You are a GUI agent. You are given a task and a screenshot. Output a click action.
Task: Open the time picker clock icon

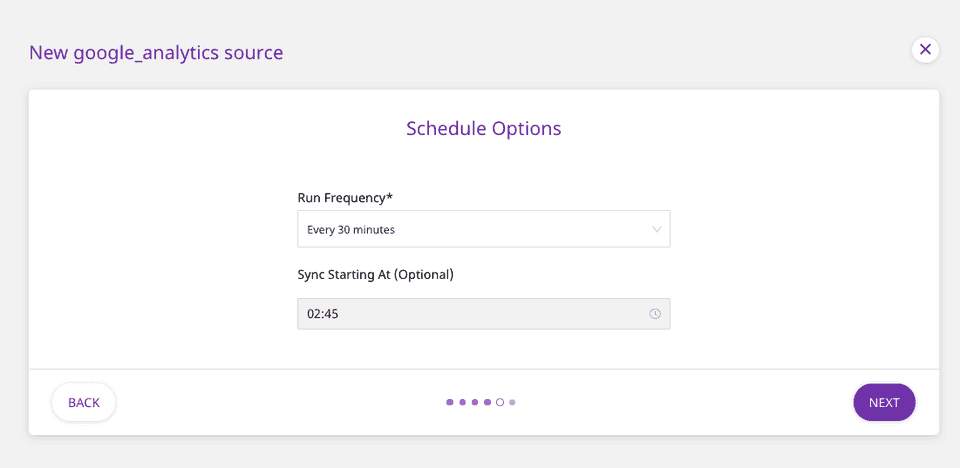click(x=655, y=314)
